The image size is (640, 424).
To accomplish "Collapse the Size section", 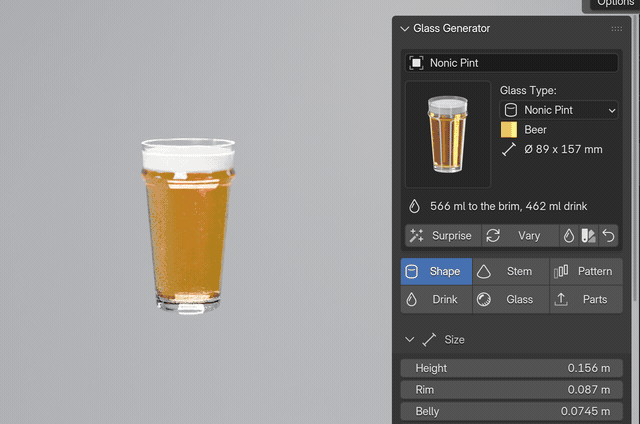I will click(x=410, y=340).
